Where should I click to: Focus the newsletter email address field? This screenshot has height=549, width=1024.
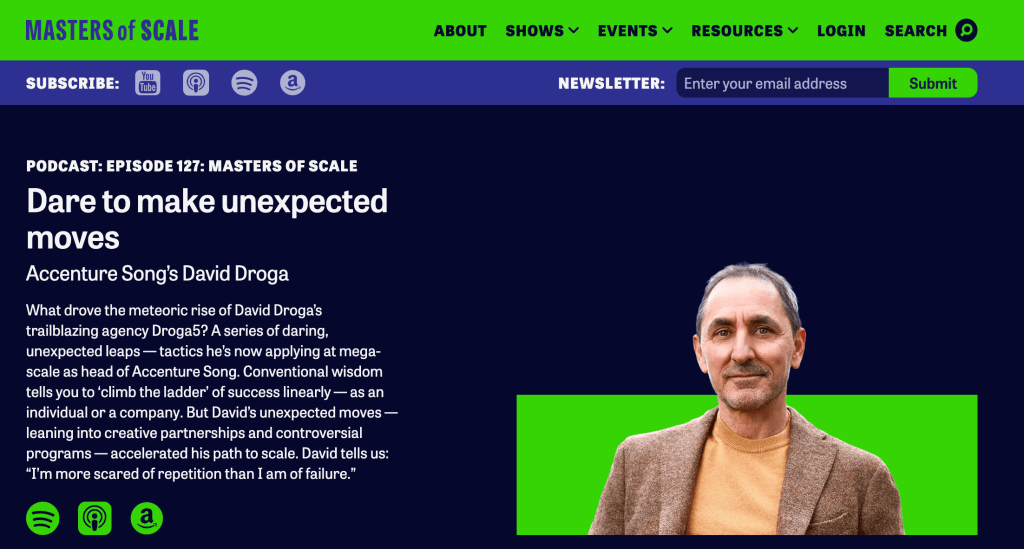tap(782, 83)
